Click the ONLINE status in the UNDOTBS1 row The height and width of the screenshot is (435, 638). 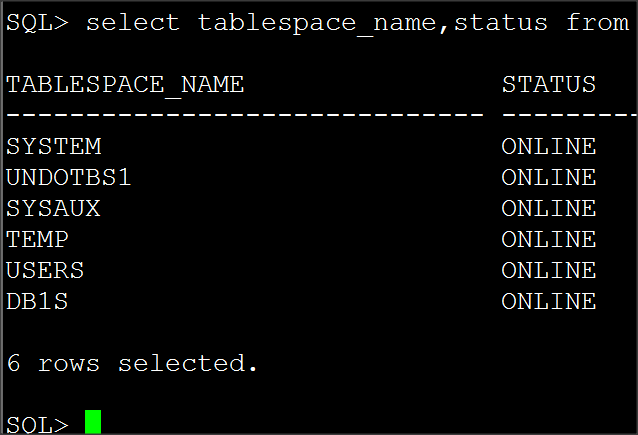[x=549, y=178]
